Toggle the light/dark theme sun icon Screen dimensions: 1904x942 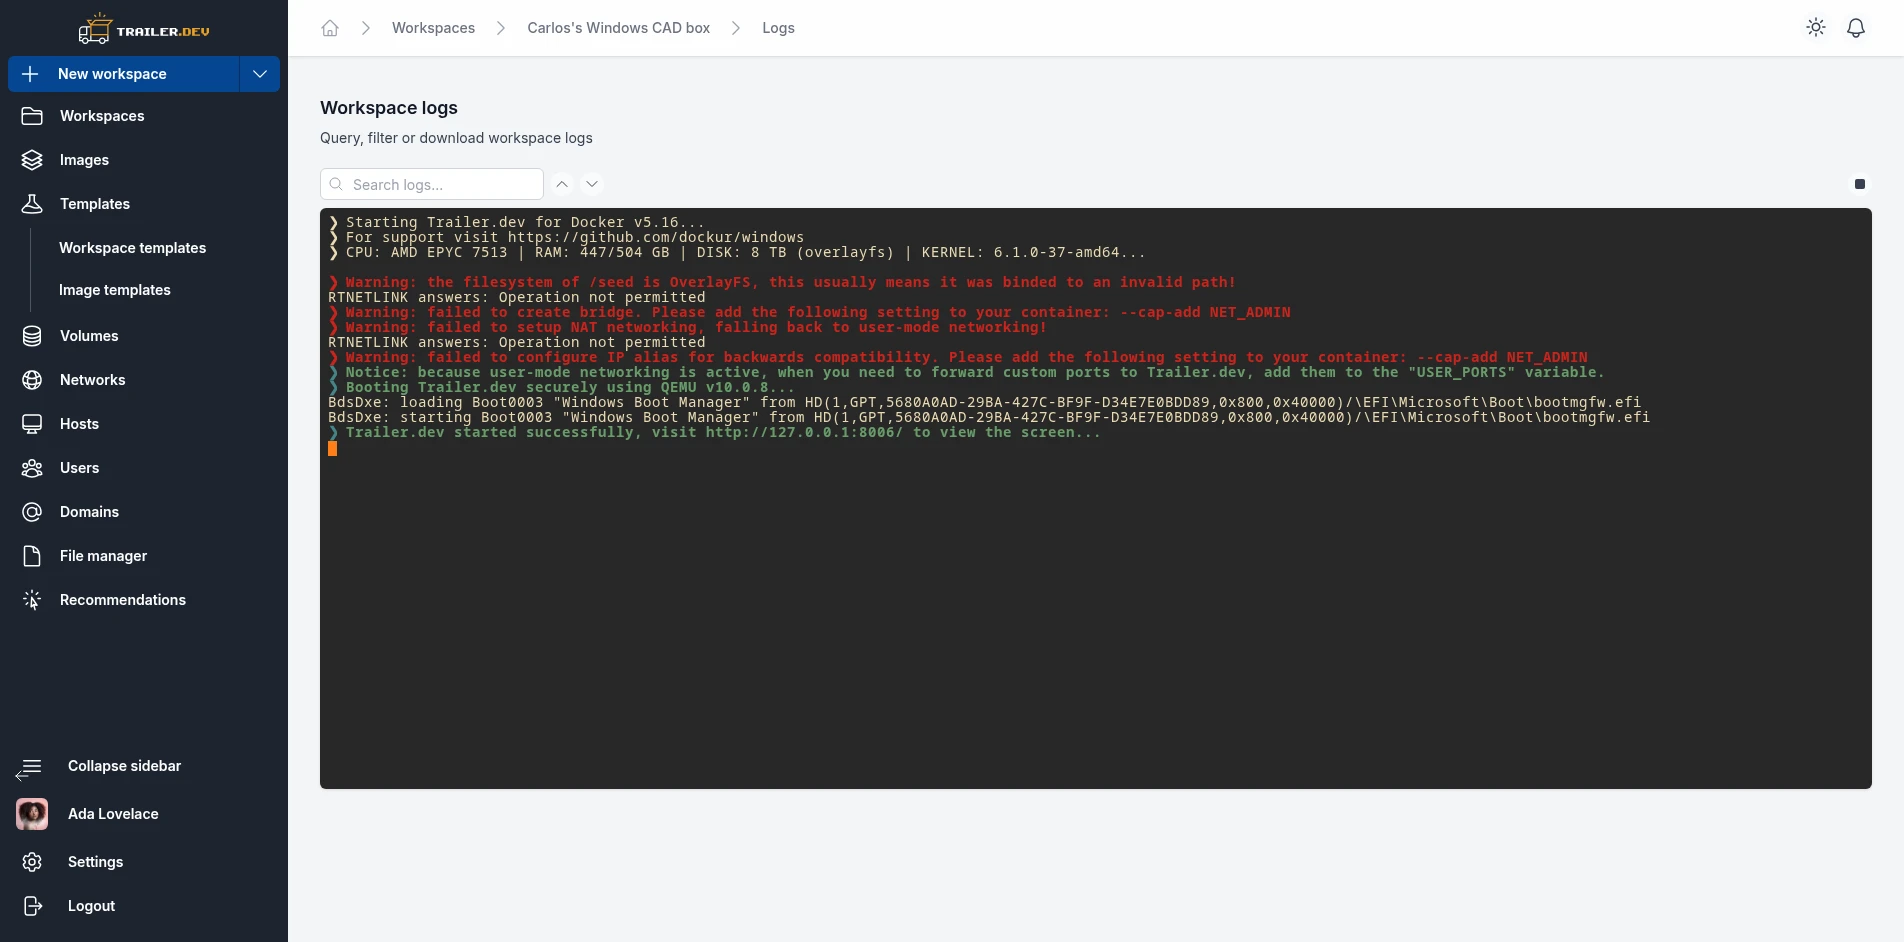tap(1816, 28)
